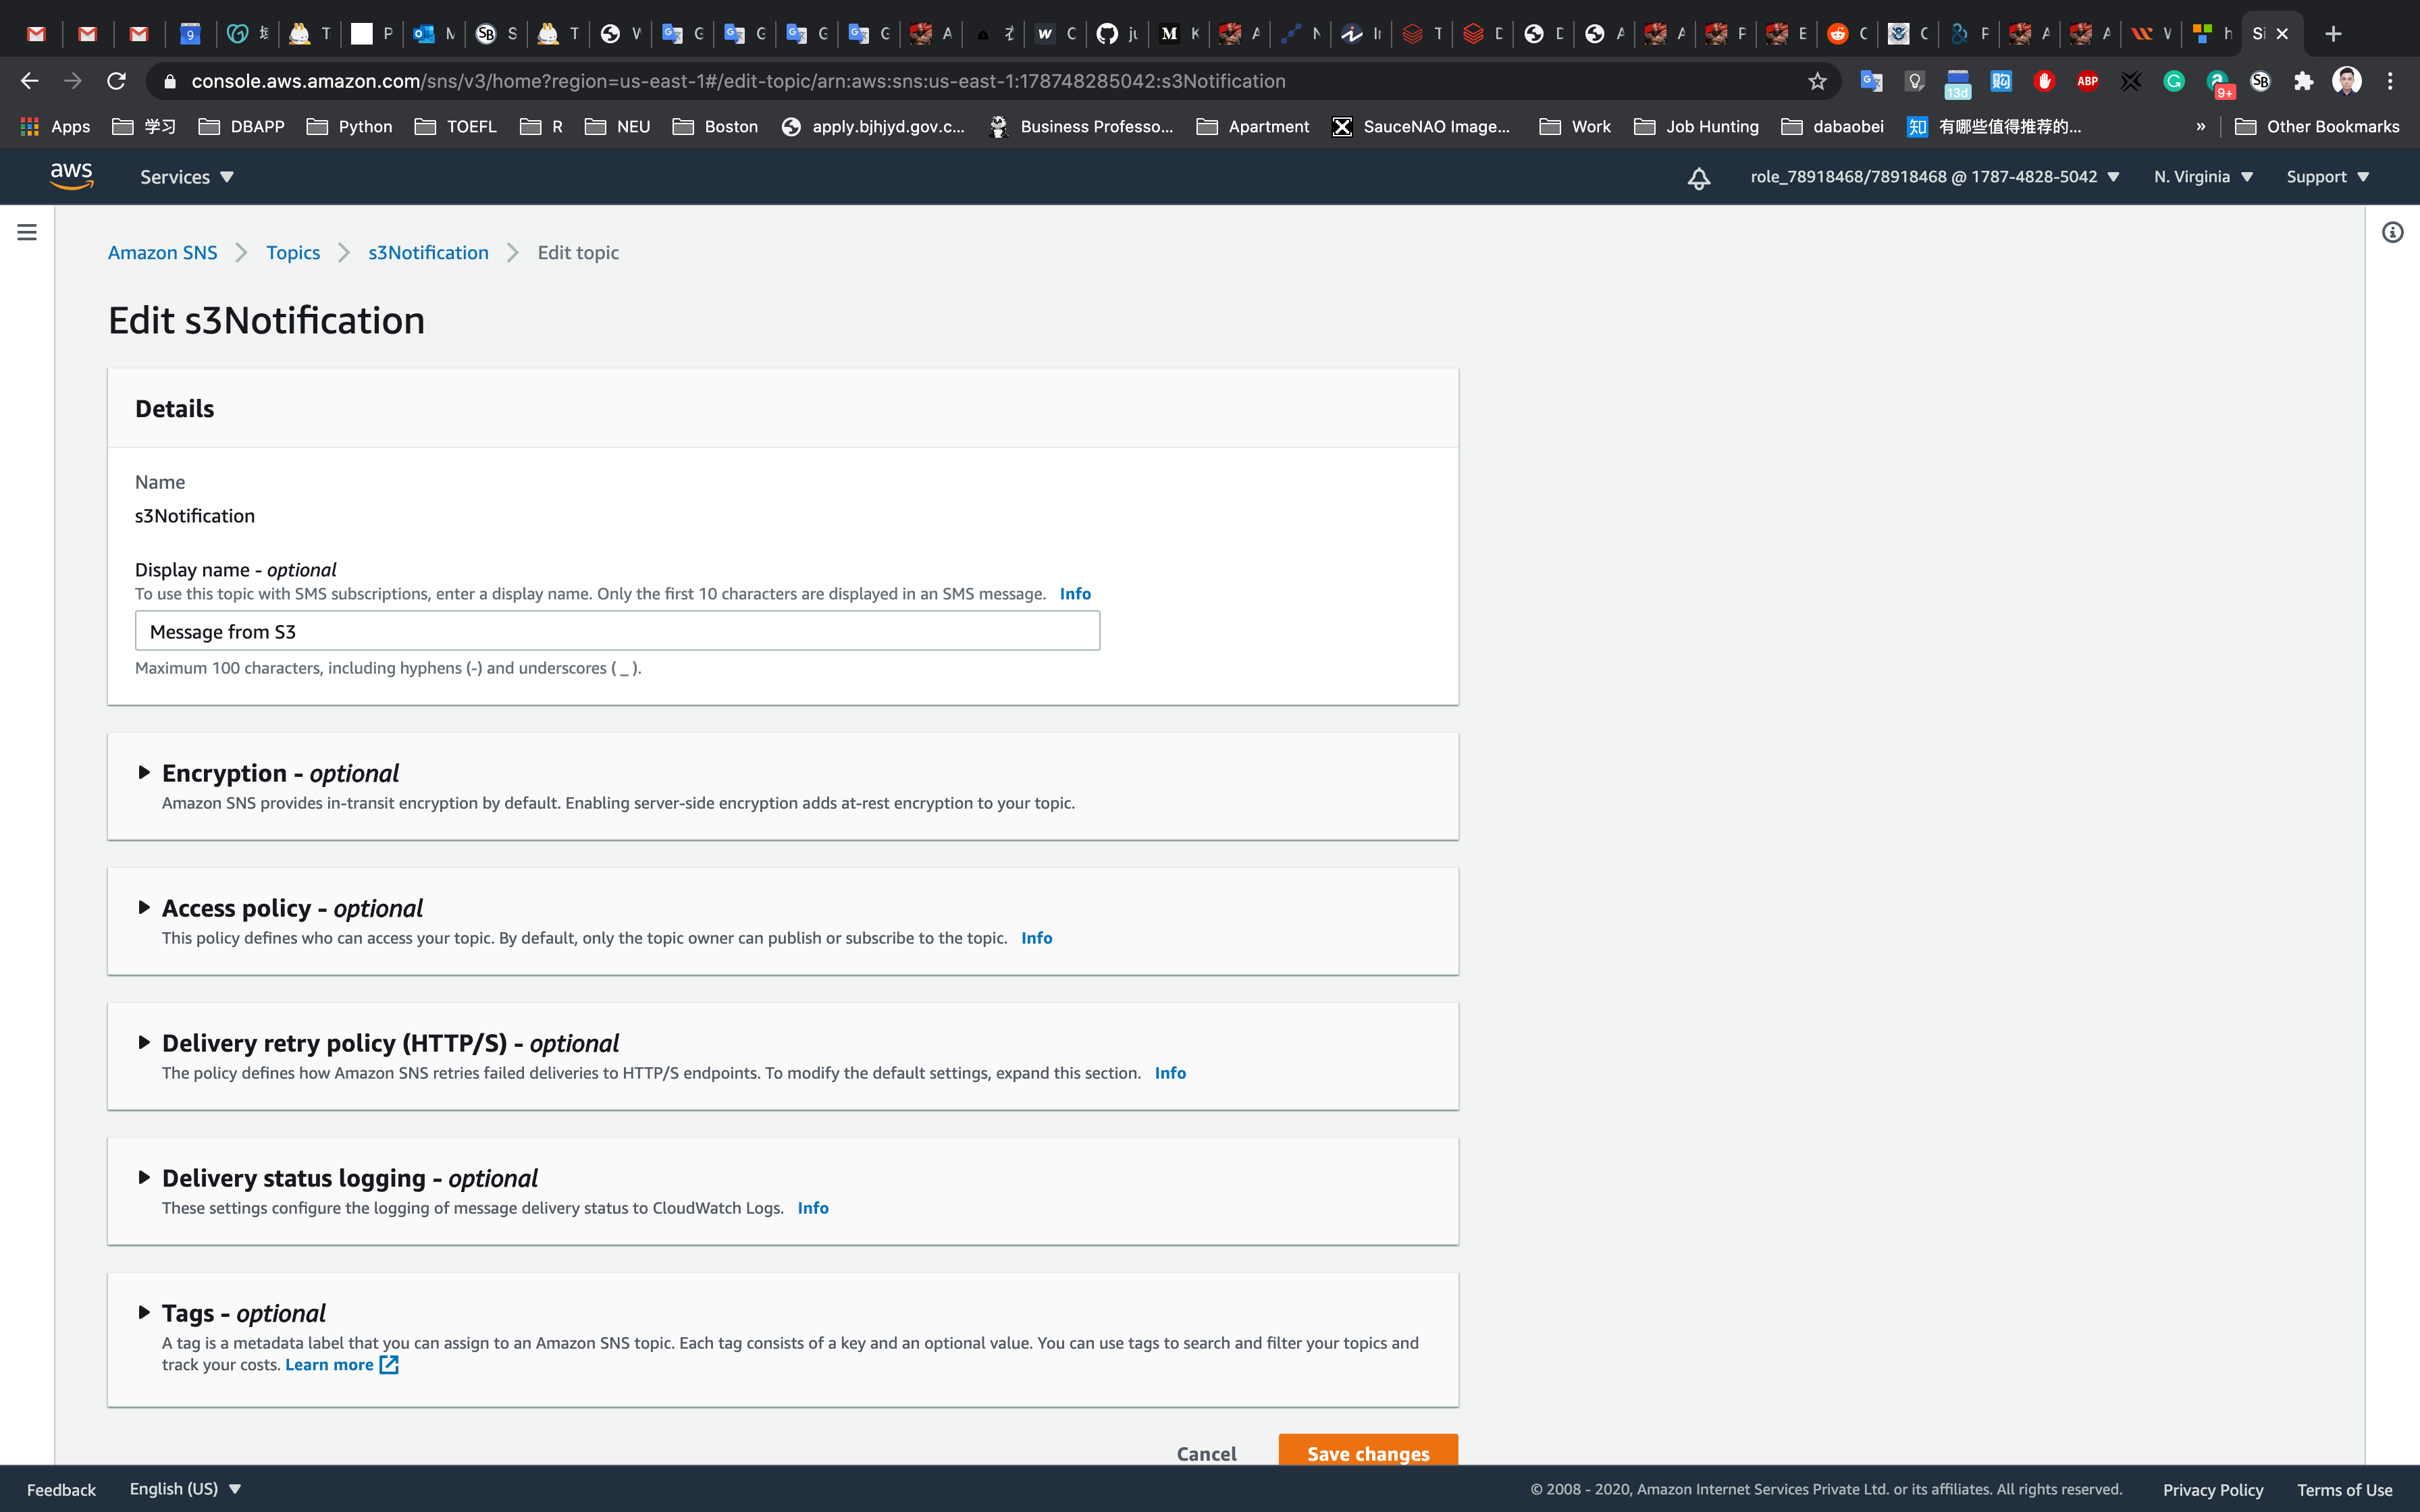Image resolution: width=2420 pixels, height=1512 pixels.
Task: Open the Support menu
Action: (x=2327, y=177)
